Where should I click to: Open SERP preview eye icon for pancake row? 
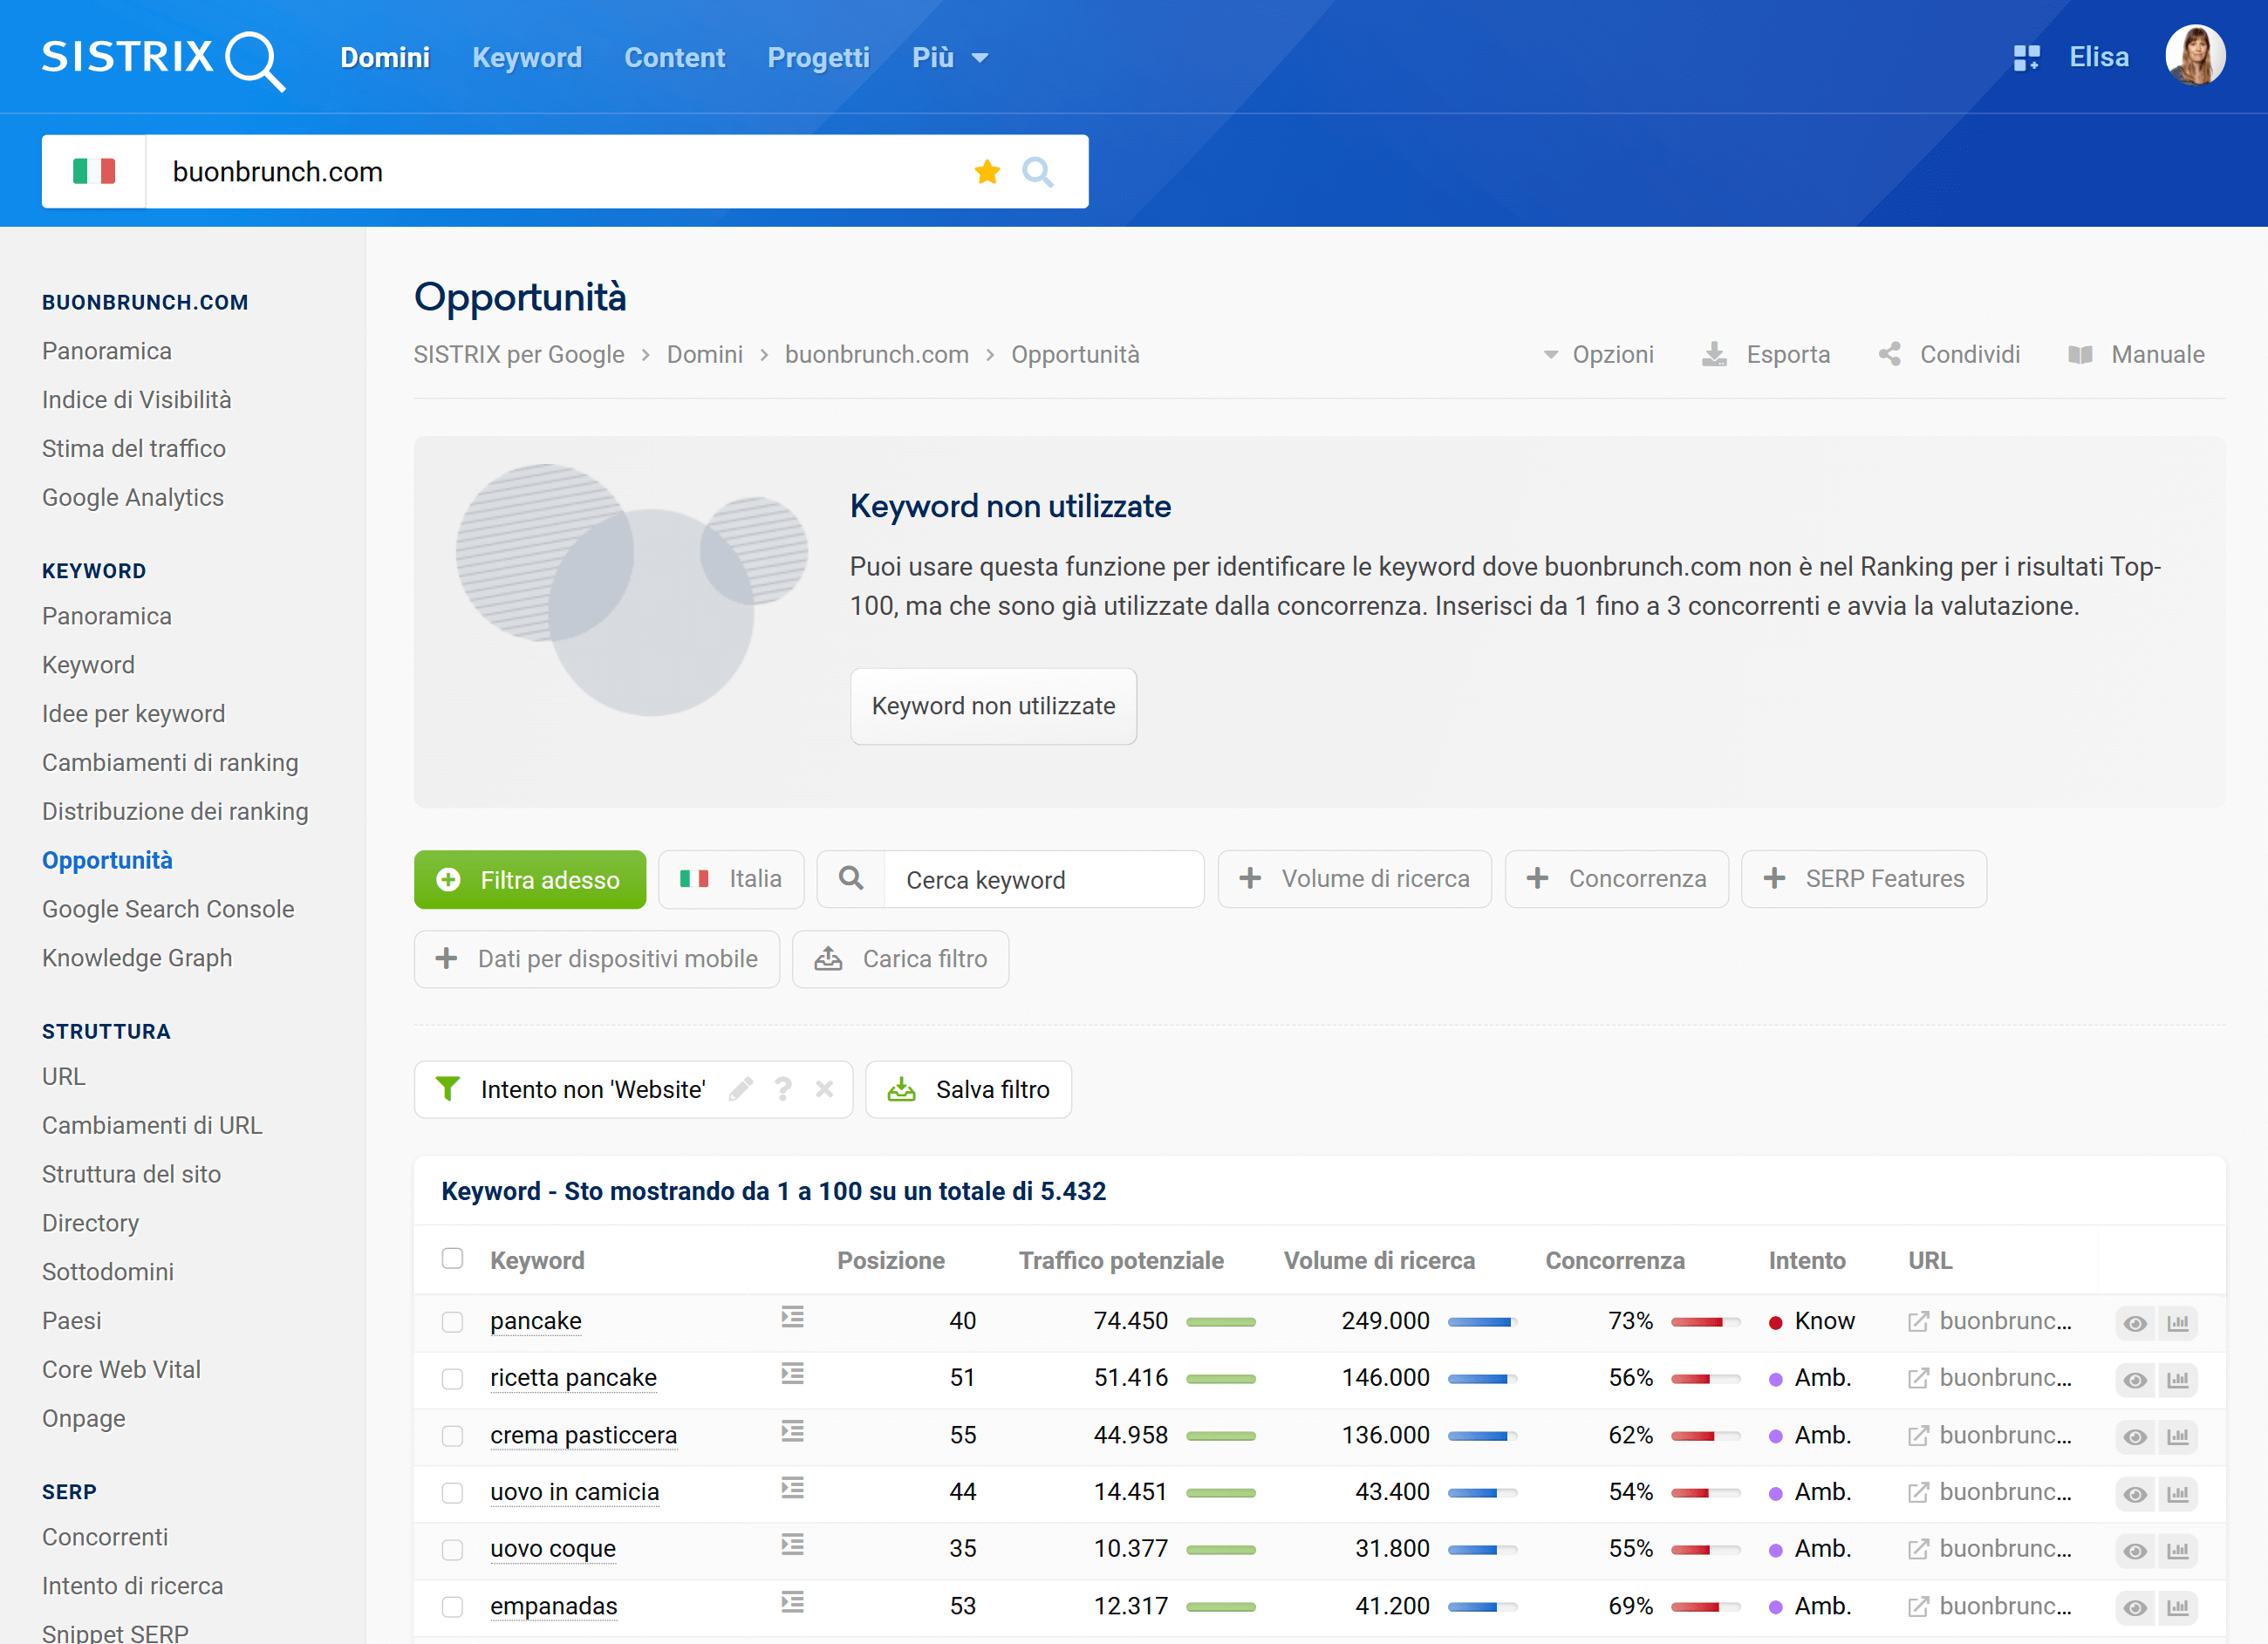tap(2135, 1322)
